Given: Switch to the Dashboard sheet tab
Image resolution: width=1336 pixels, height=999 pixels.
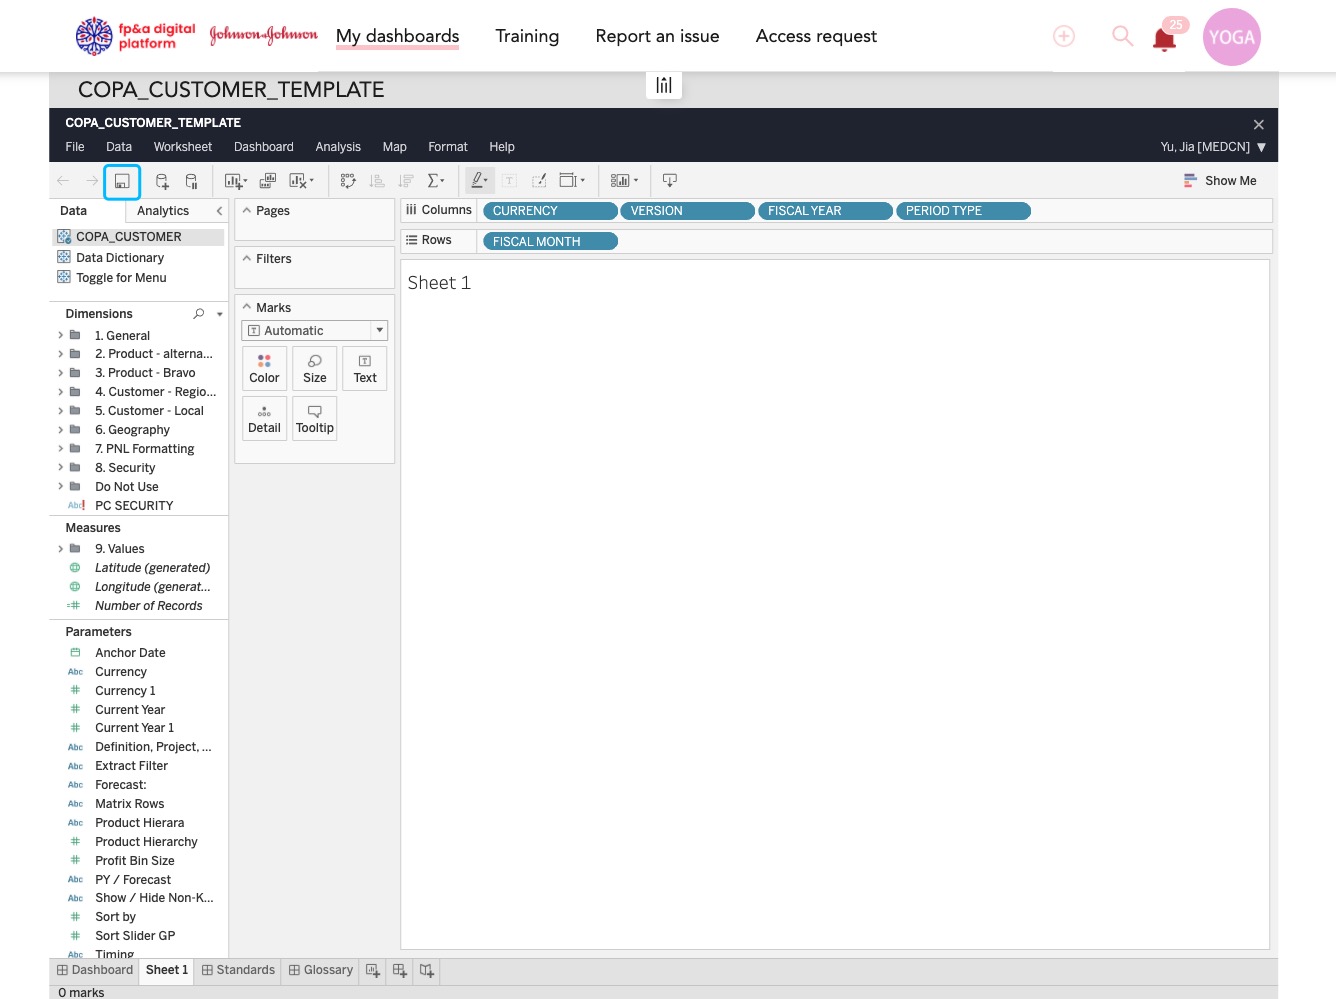Looking at the screenshot, I should click(x=95, y=970).
